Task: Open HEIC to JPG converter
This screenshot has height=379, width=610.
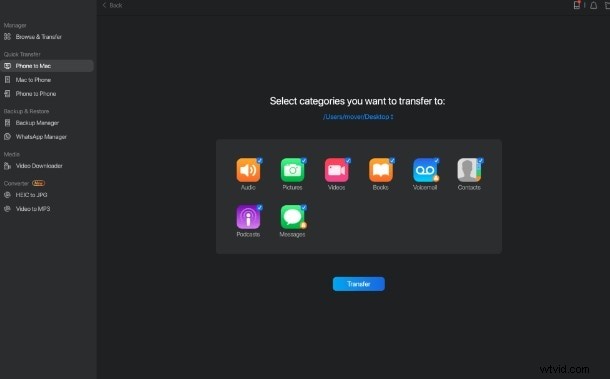Action: [32, 195]
